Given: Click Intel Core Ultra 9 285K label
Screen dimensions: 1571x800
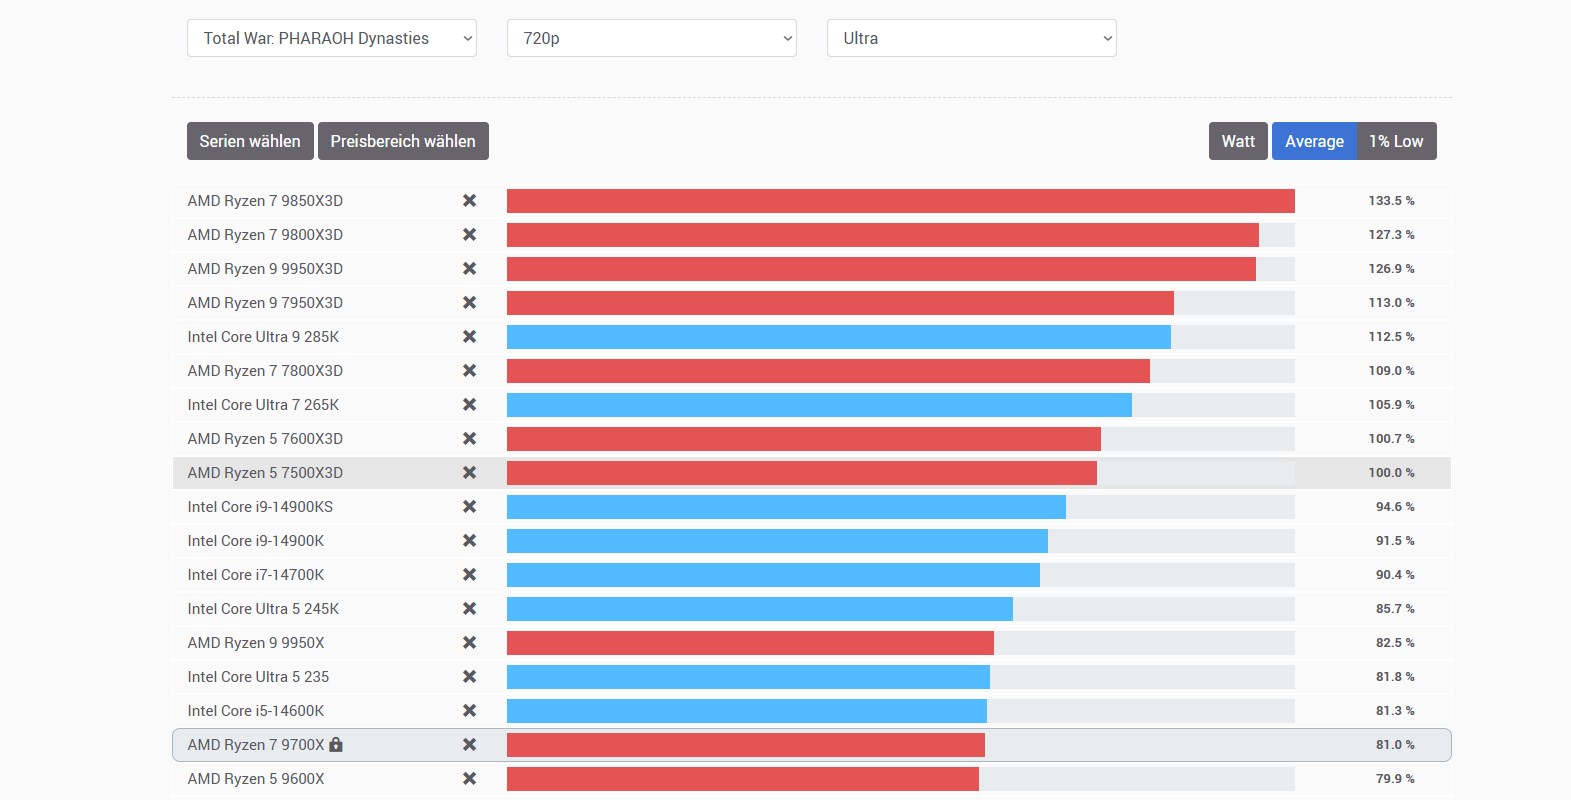Looking at the screenshot, I should (263, 337).
